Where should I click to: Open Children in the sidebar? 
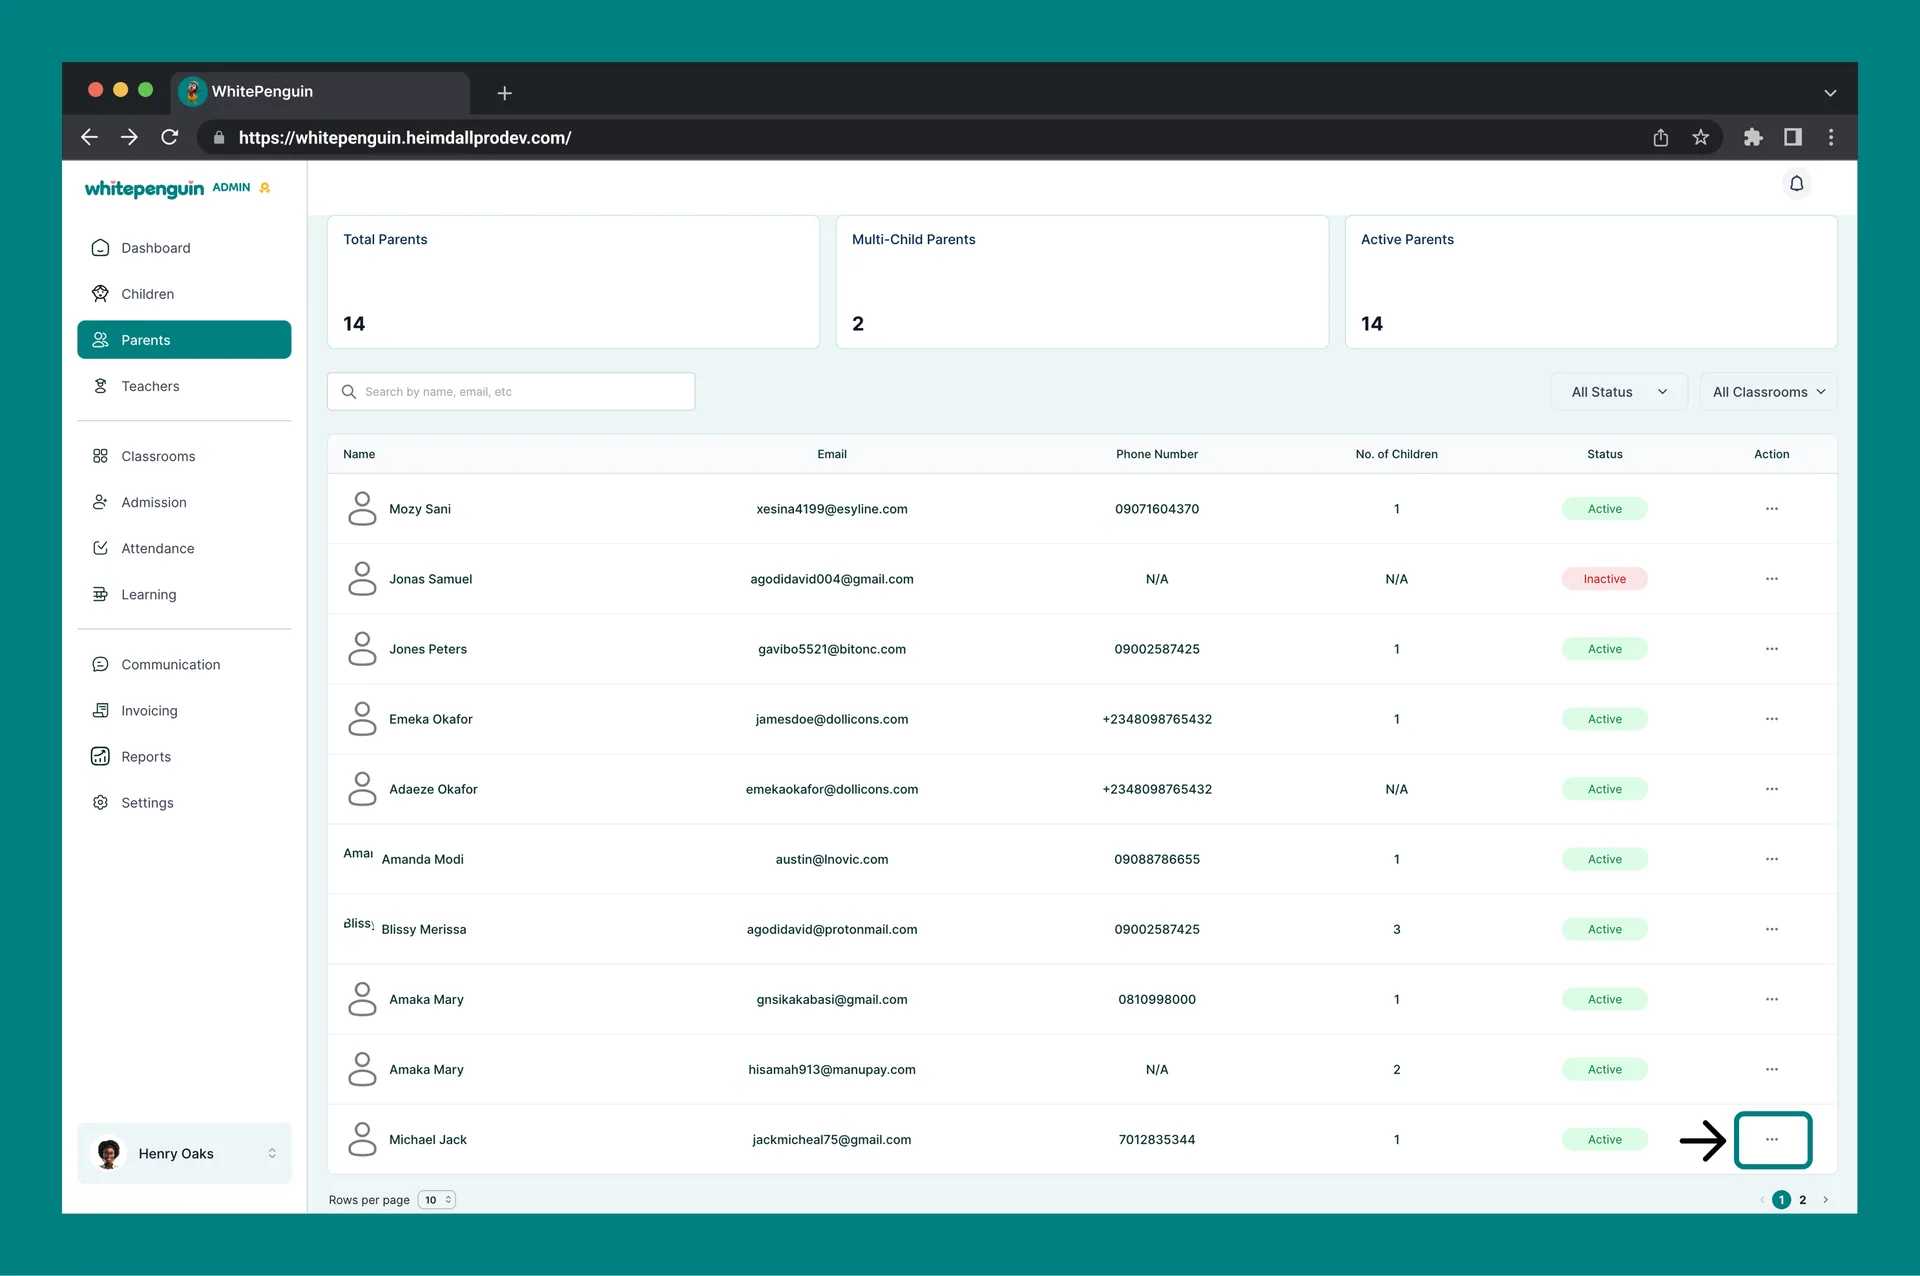pyautogui.click(x=184, y=294)
